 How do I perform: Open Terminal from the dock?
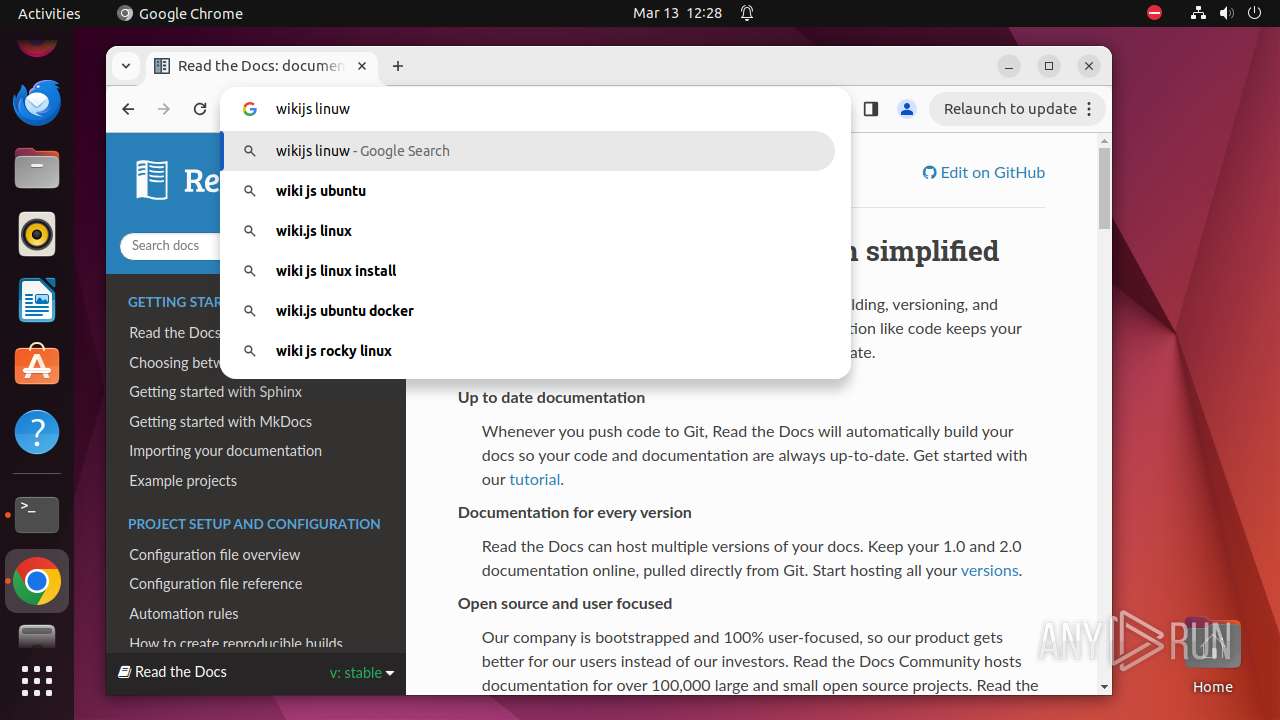pos(37,515)
